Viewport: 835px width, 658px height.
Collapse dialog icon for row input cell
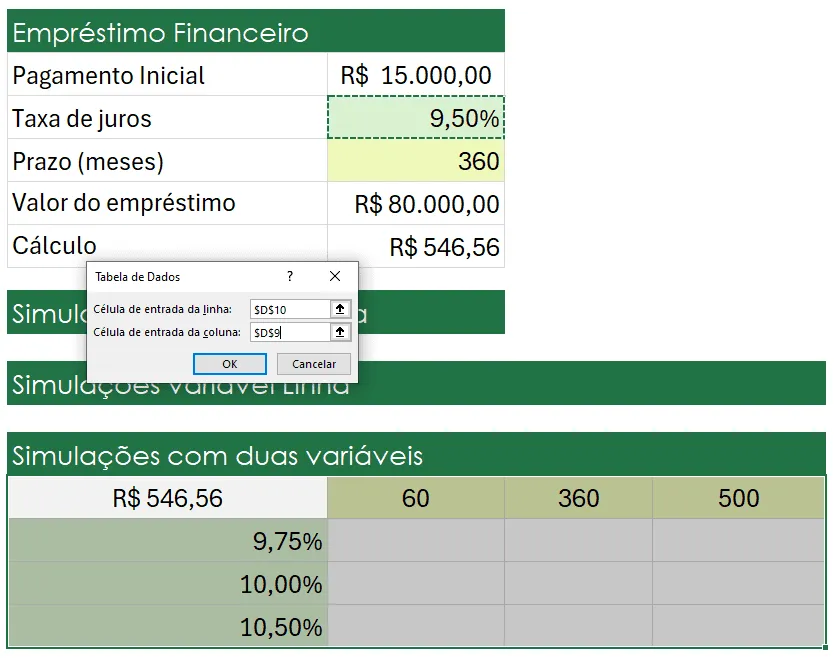tap(340, 309)
